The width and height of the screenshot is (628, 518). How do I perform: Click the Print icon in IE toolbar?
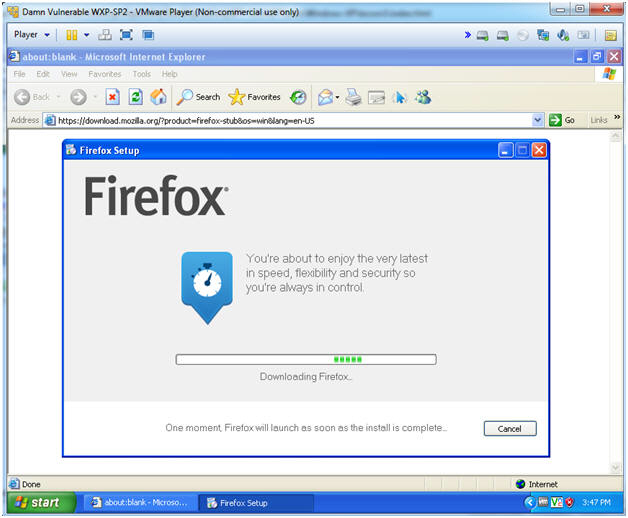coord(353,97)
